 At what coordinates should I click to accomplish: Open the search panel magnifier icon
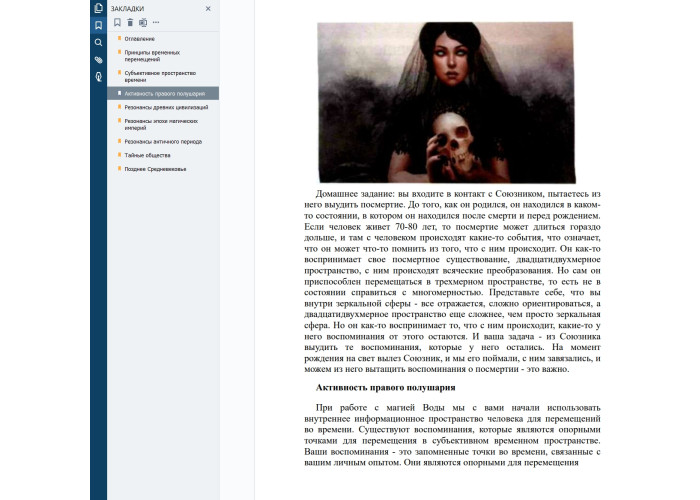click(x=98, y=43)
